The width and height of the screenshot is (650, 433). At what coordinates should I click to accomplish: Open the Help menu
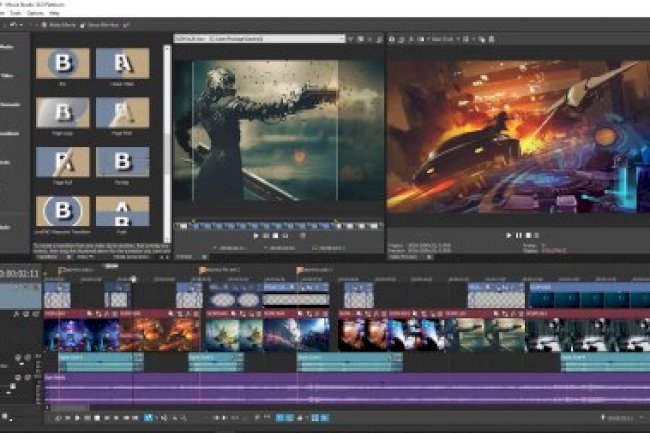click(x=55, y=13)
